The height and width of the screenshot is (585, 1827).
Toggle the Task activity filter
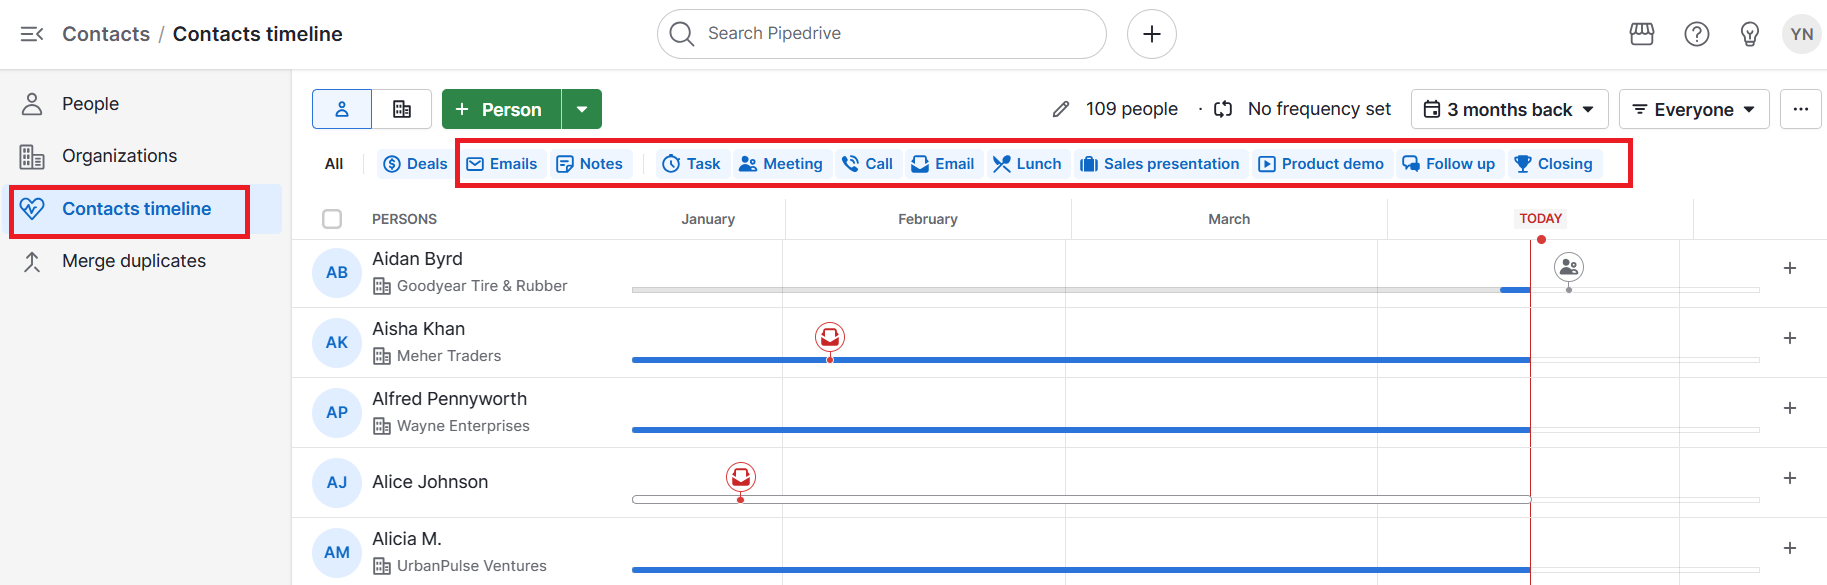691,164
